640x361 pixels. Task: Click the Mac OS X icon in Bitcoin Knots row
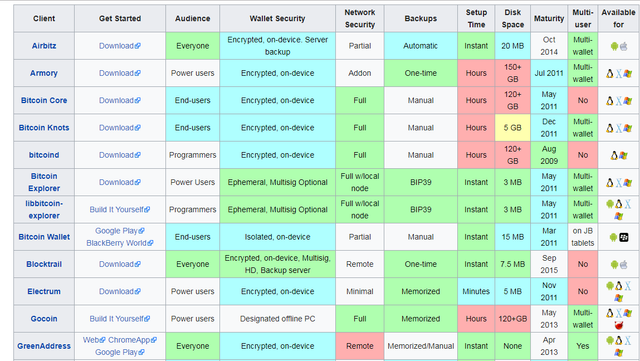pyautogui.click(x=619, y=128)
